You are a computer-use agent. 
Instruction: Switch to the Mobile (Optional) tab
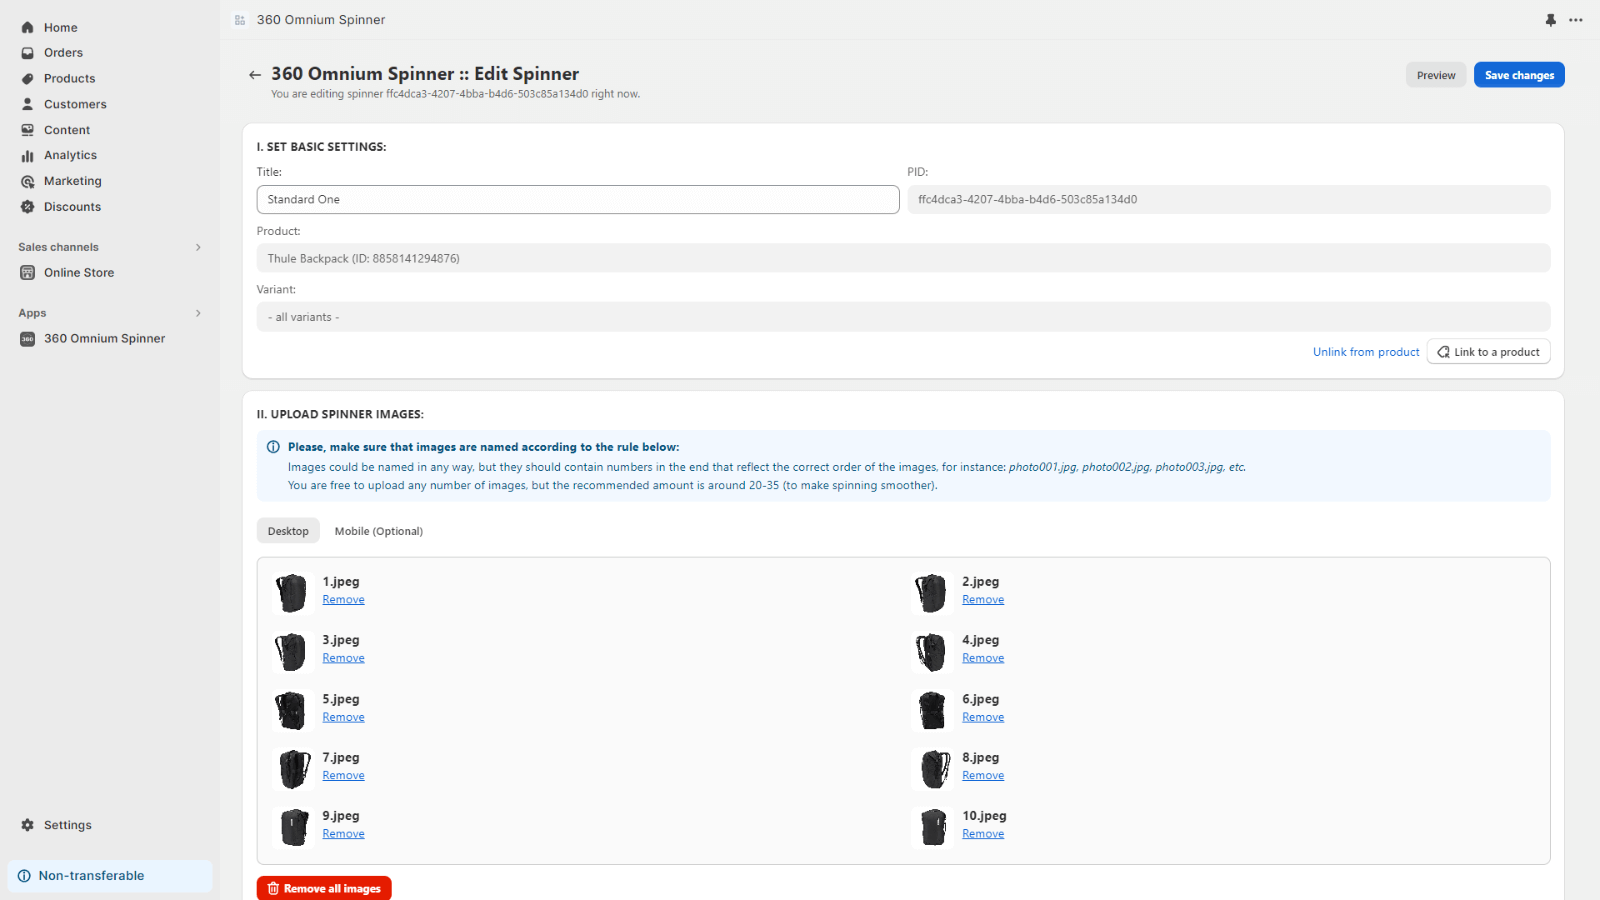coord(379,530)
